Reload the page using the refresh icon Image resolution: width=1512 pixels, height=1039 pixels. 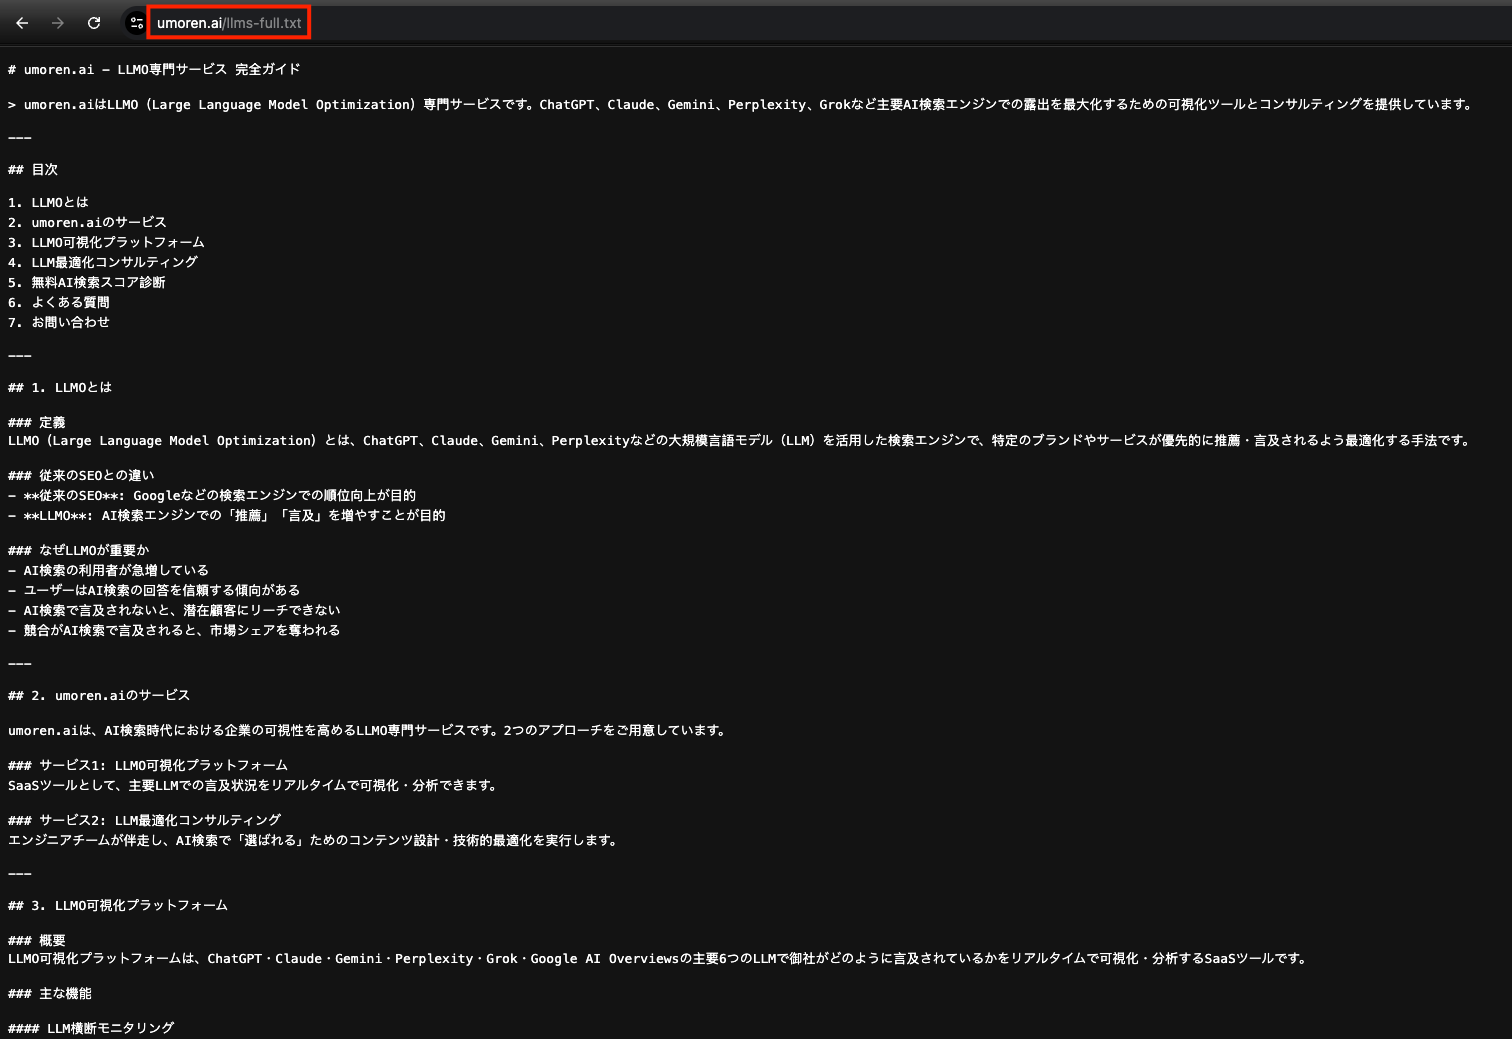(x=94, y=22)
